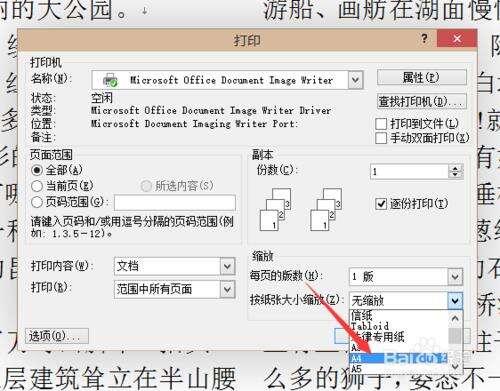Select the 页码范围(G) radio button

37,201
